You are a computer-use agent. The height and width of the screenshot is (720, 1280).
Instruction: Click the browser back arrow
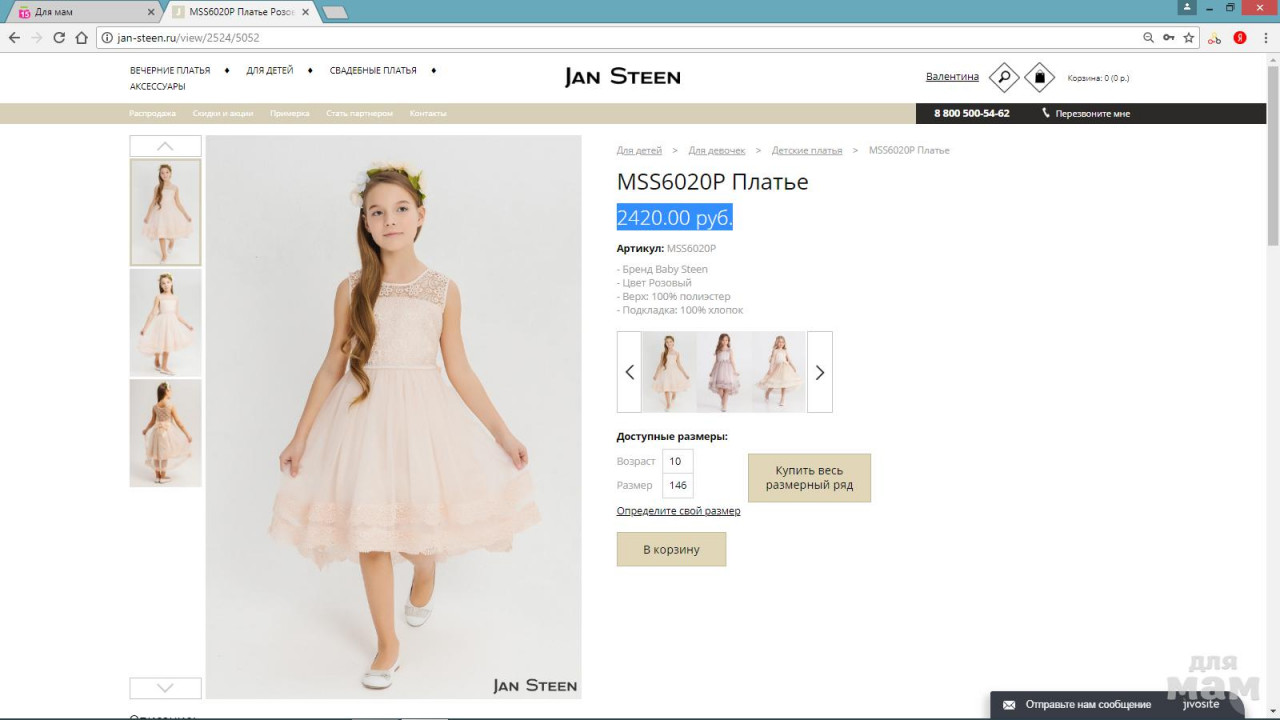(x=14, y=38)
